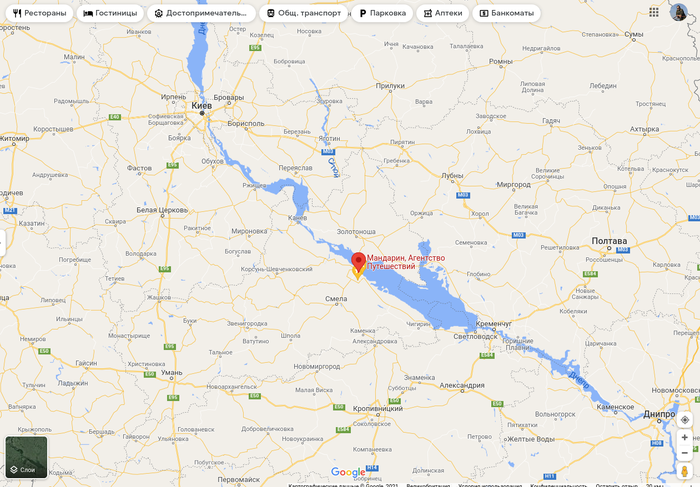Click the Мандарин, Агентство Путешествий label
Image resolution: width=700 pixels, height=487 pixels.
pyautogui.click(x=406, y=262)
